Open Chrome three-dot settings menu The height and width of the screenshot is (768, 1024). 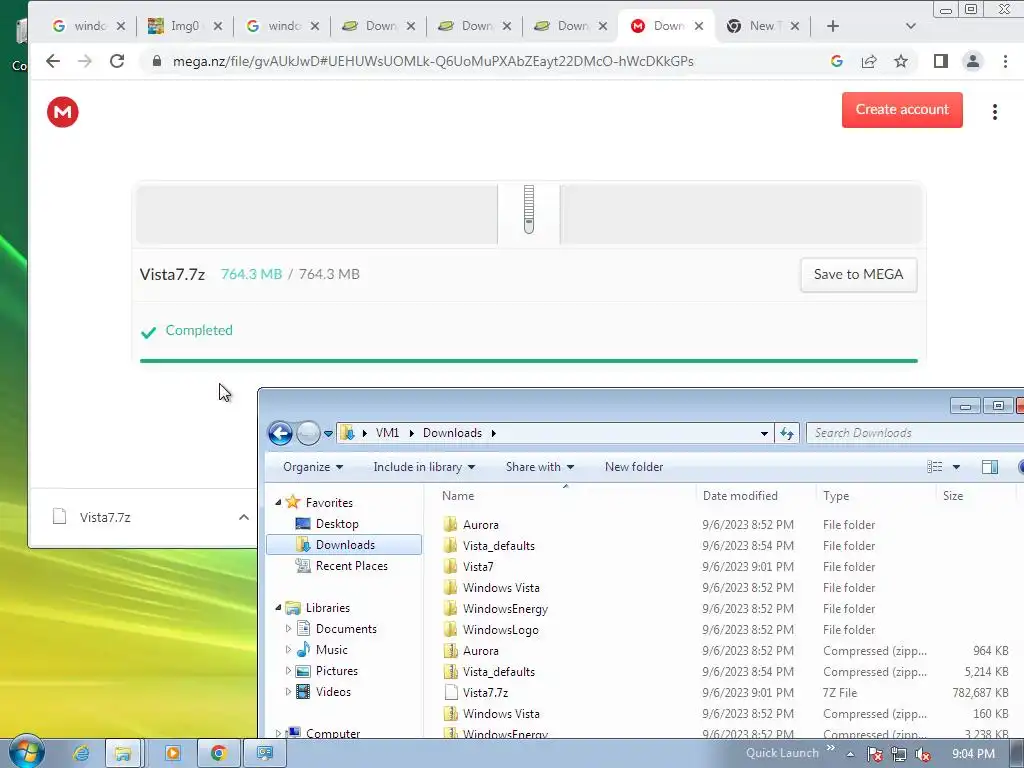(1005, 61)
